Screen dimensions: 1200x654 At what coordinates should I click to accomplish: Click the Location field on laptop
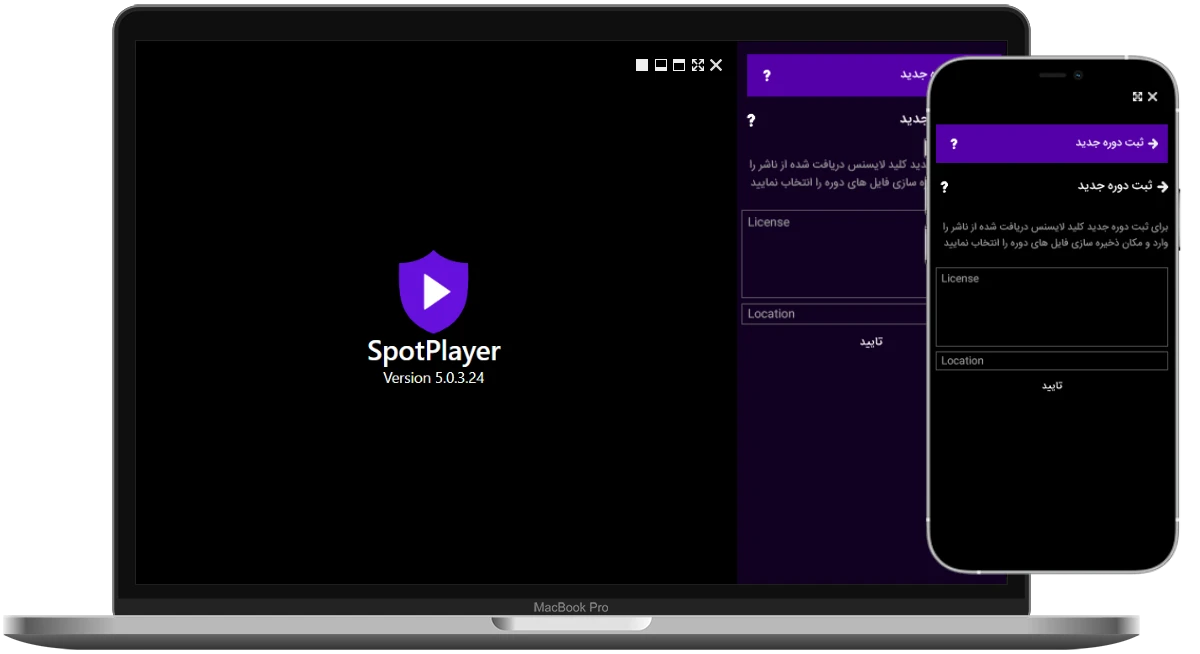[835, 314]
